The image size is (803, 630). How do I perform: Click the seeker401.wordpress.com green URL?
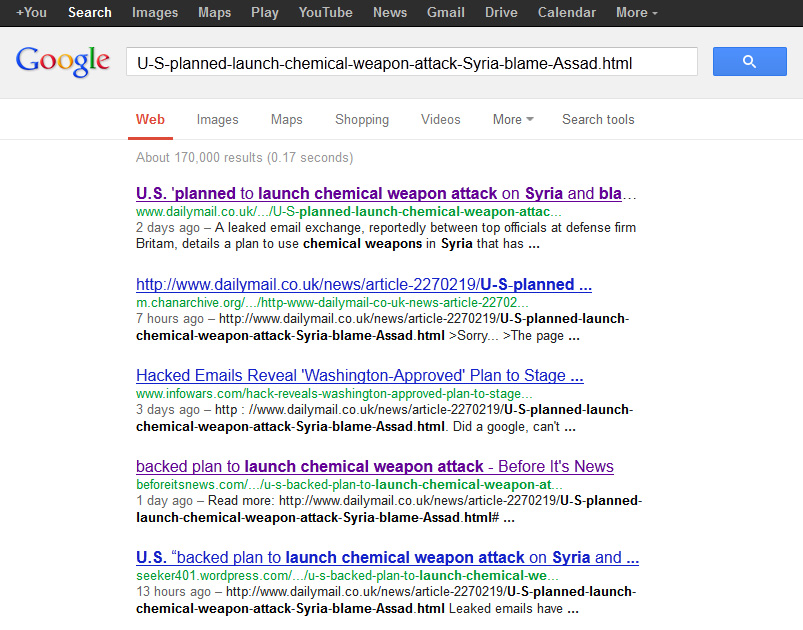pyautogui.click(x=347, y=575)
